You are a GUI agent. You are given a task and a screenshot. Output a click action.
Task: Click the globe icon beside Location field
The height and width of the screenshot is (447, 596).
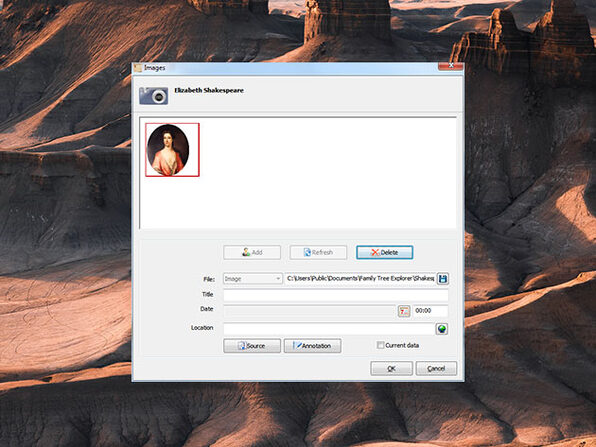click(442, 329)
